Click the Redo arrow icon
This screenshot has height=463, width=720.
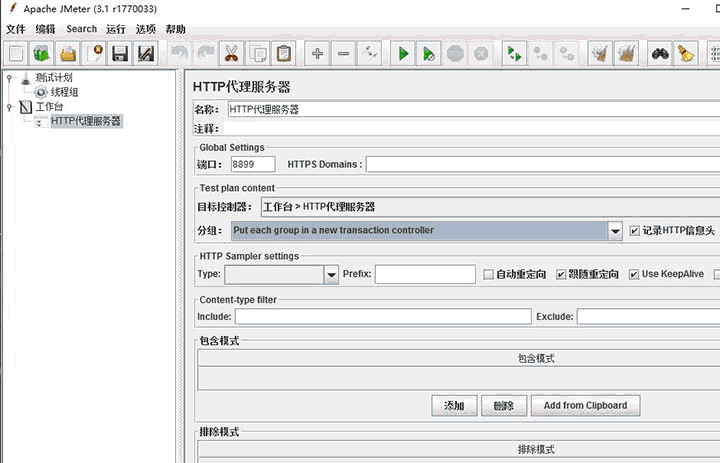point(205,54)
